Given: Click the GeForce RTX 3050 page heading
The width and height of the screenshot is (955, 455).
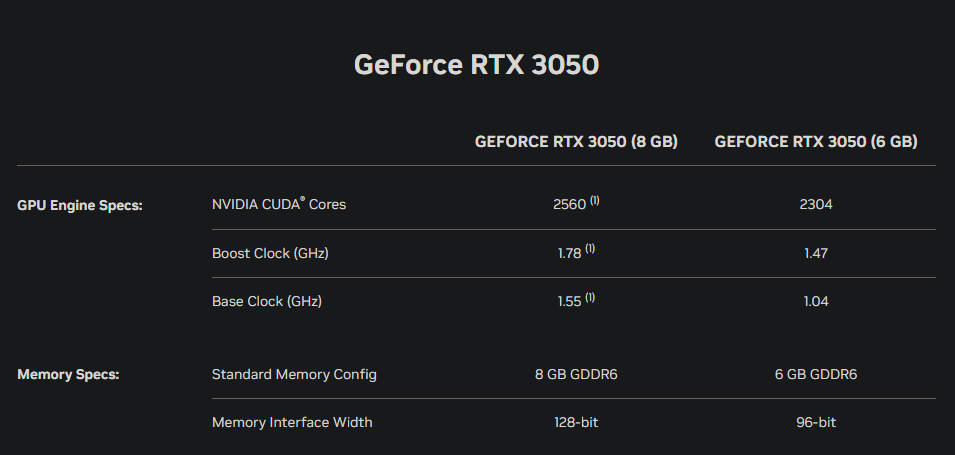Looking at the screenshot, I should 477,65.
